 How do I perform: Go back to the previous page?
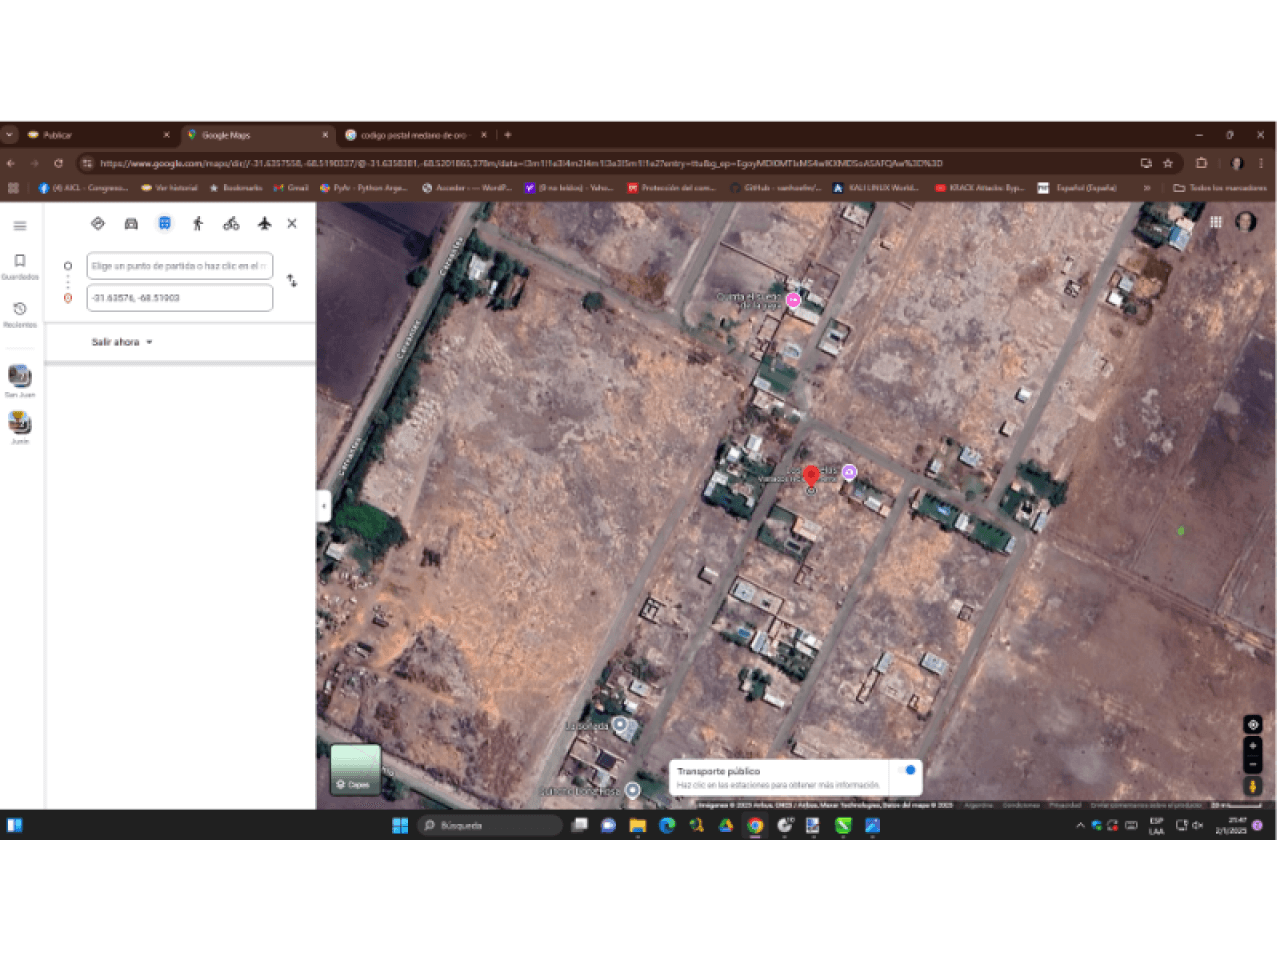tap(11, 163)
